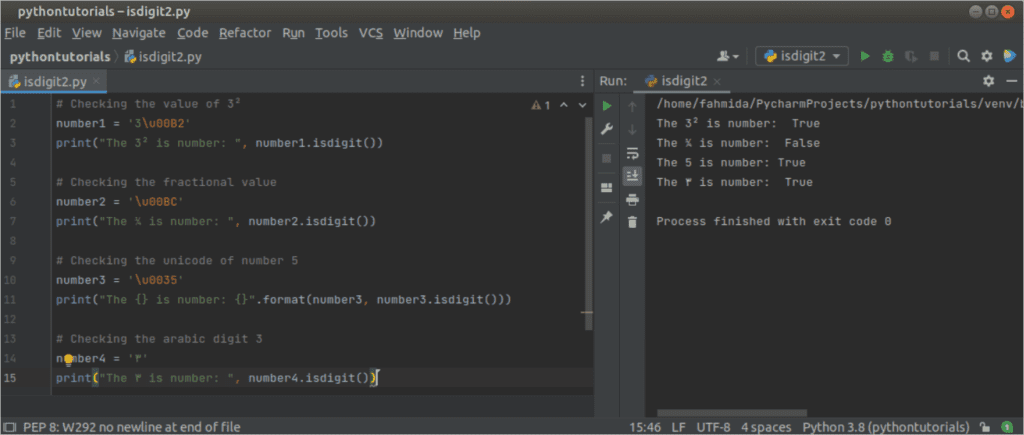Screen dimensions: 1024x435
Task: Close the isdigit2 Run tab
Action: [716, 82]
